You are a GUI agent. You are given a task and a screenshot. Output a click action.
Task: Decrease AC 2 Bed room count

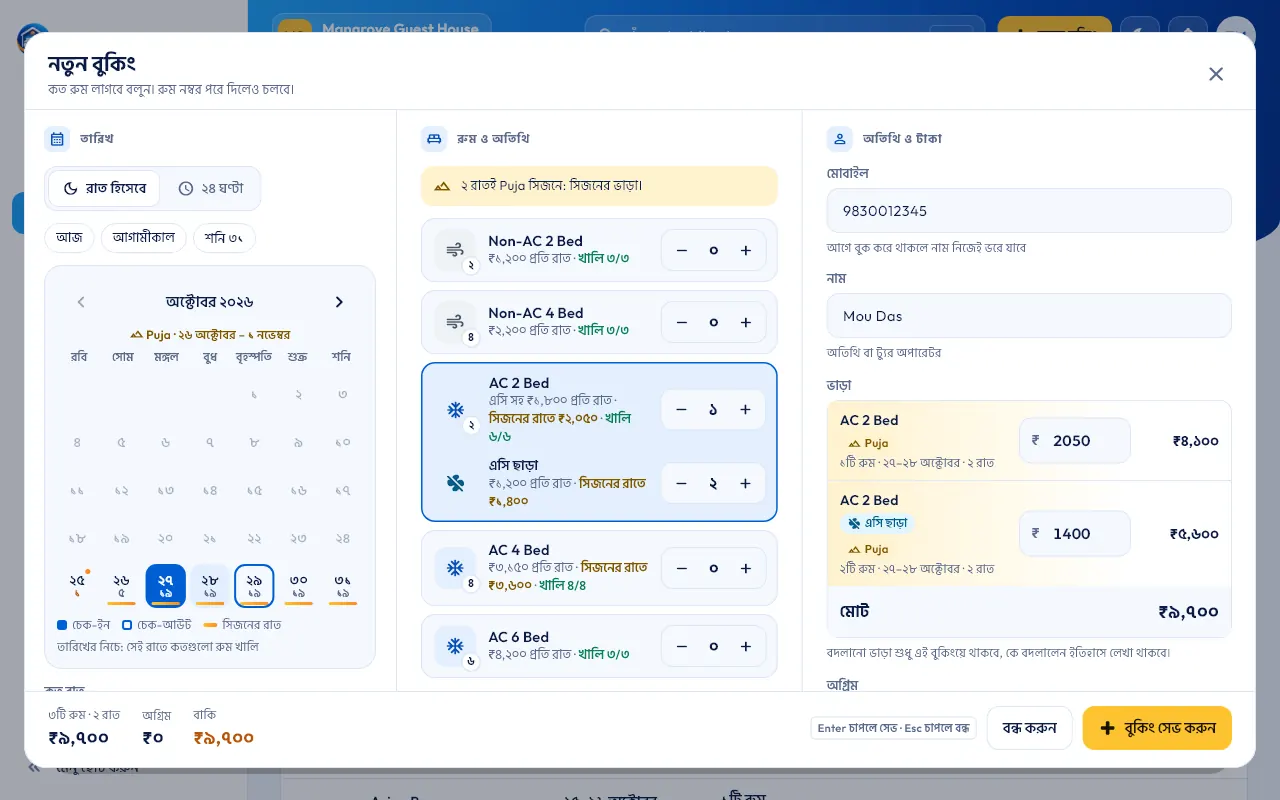(x=681, y=410)
